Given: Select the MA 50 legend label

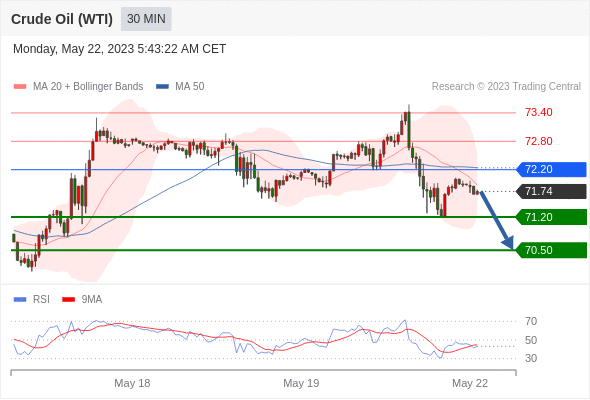Looking at the screenshot, I should [x=190, y=87].
